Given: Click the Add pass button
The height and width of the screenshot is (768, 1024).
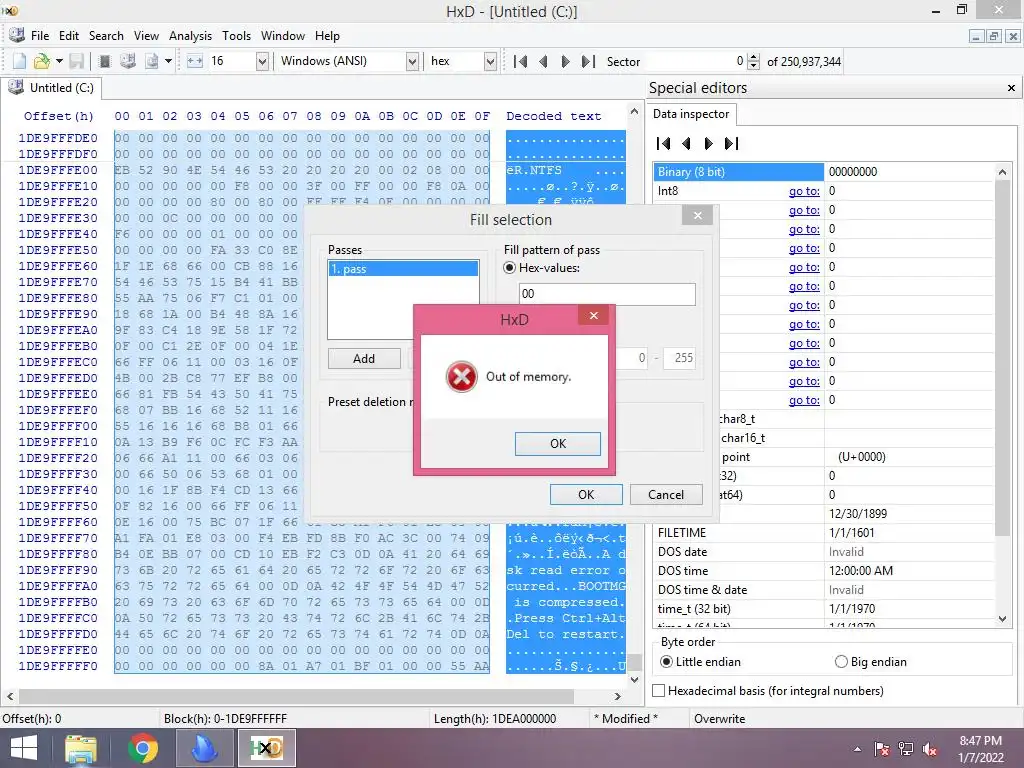Looking at the screenshot, I should pos(364,359).
